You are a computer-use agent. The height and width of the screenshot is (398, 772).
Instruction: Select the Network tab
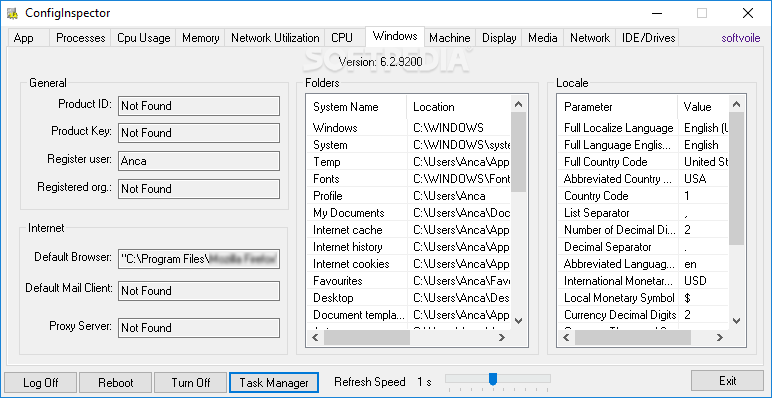[590, 38]
